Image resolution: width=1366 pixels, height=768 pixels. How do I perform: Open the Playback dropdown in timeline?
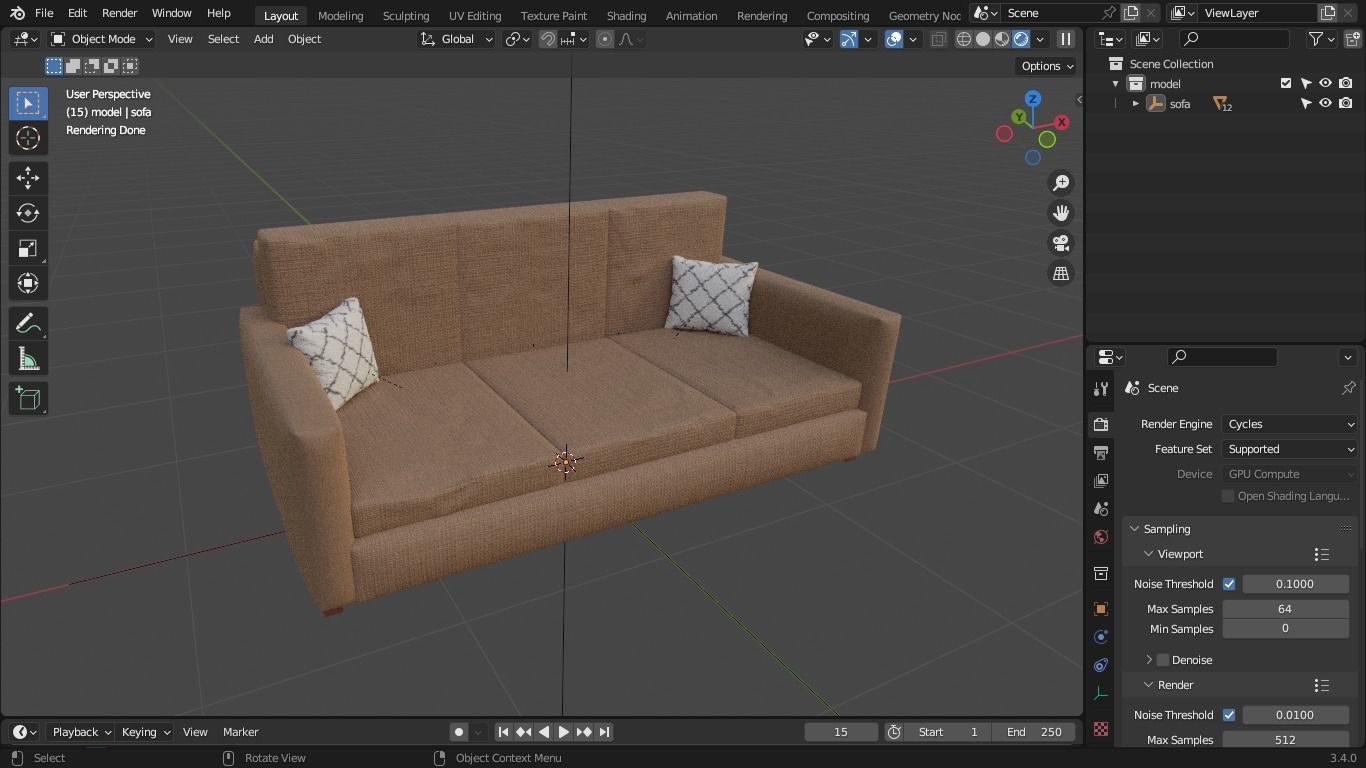81,732
